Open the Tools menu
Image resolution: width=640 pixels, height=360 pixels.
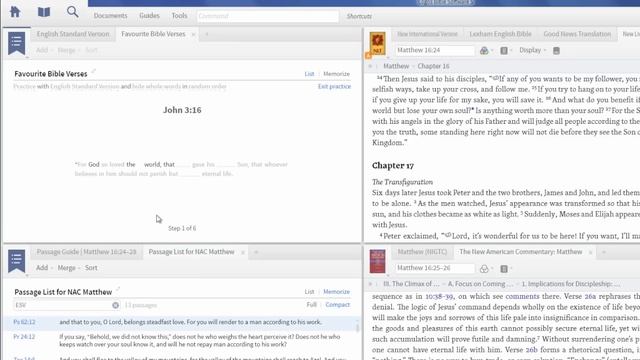[x=179, y=16]
